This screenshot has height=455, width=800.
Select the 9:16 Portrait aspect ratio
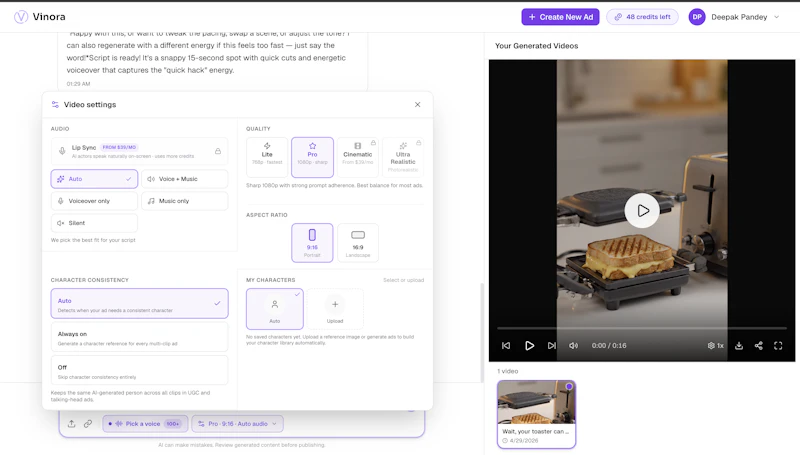pos(312,243)
